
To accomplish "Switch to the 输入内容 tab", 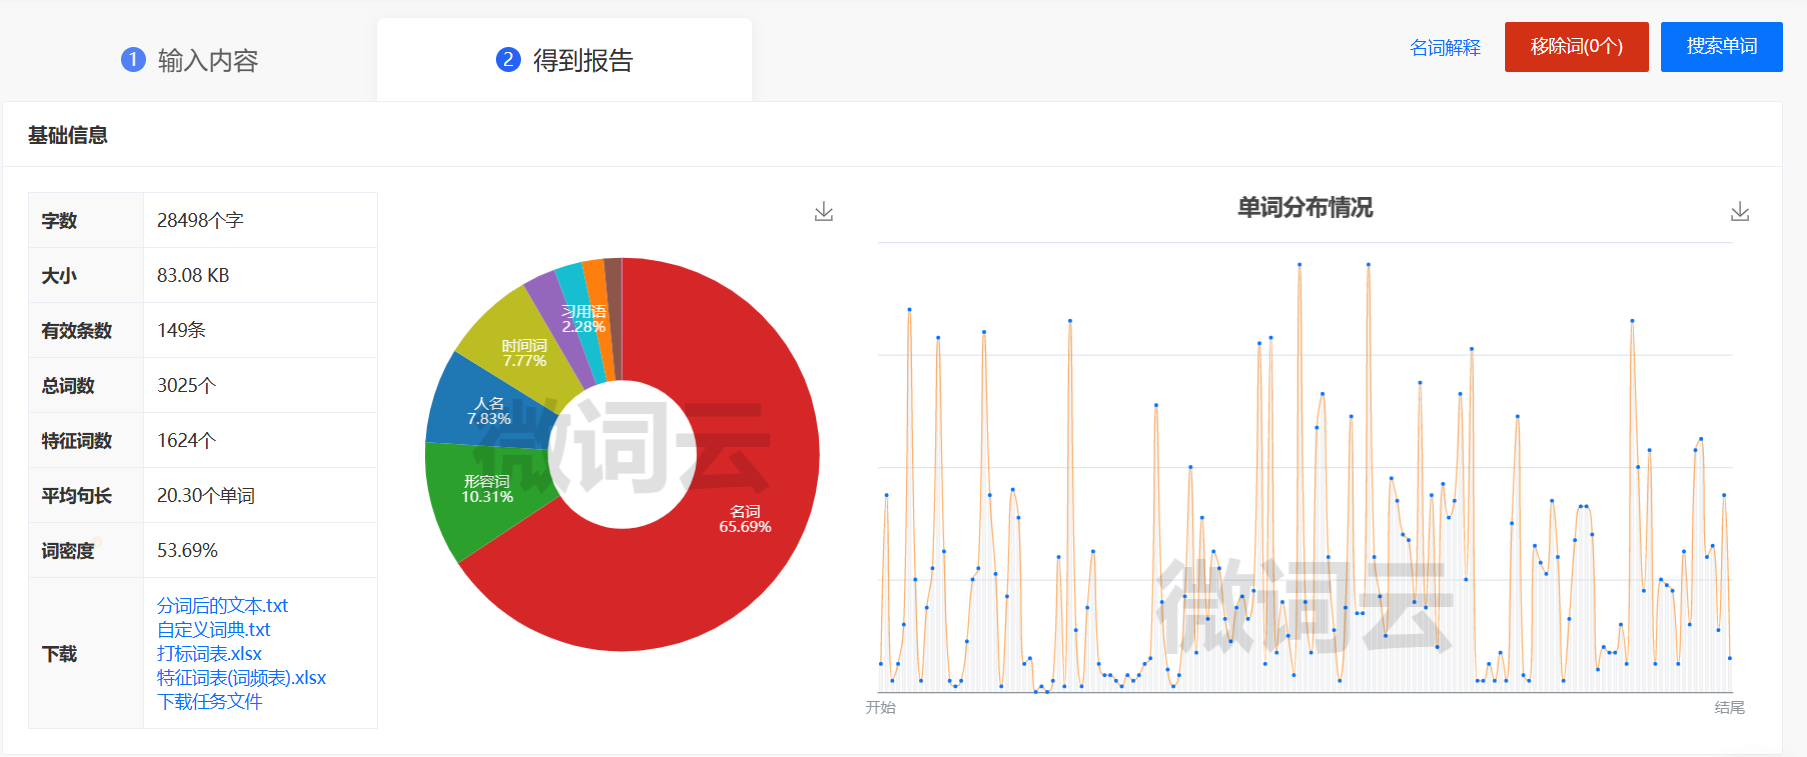I will 189,60.
